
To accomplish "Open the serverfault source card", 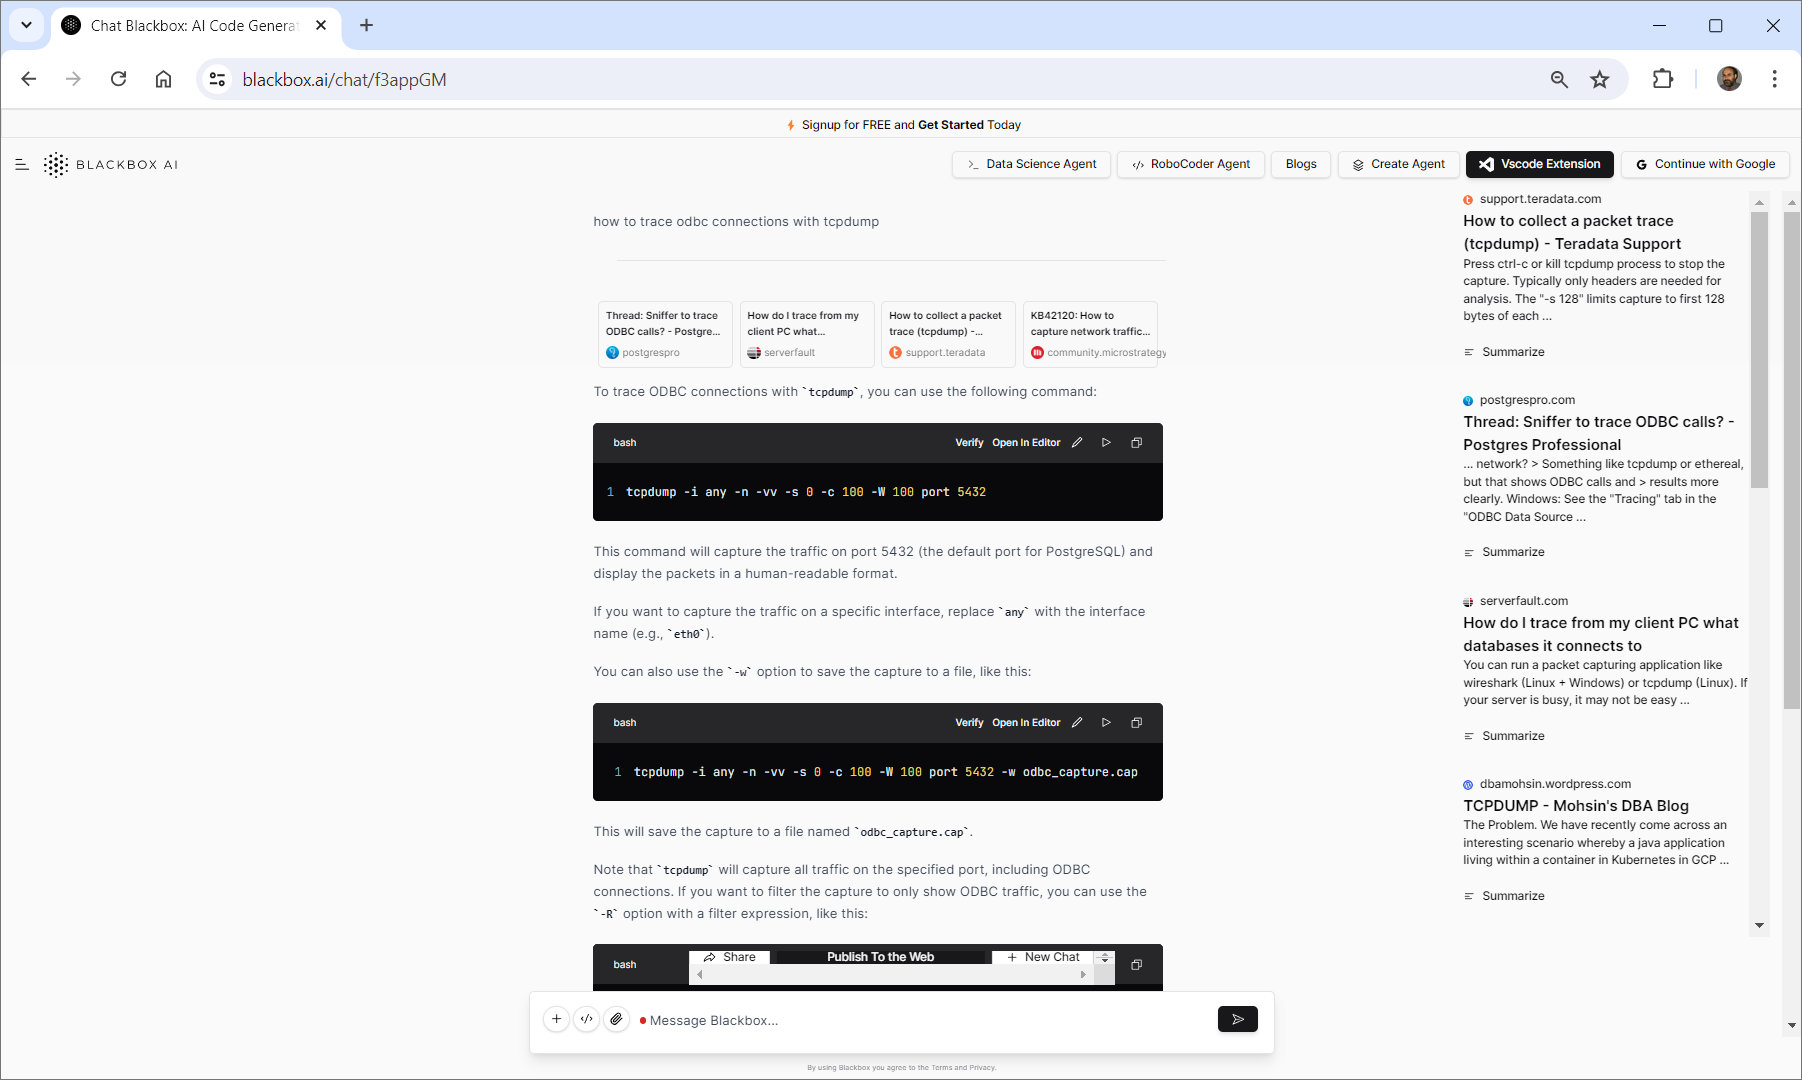I will point(805,334).
